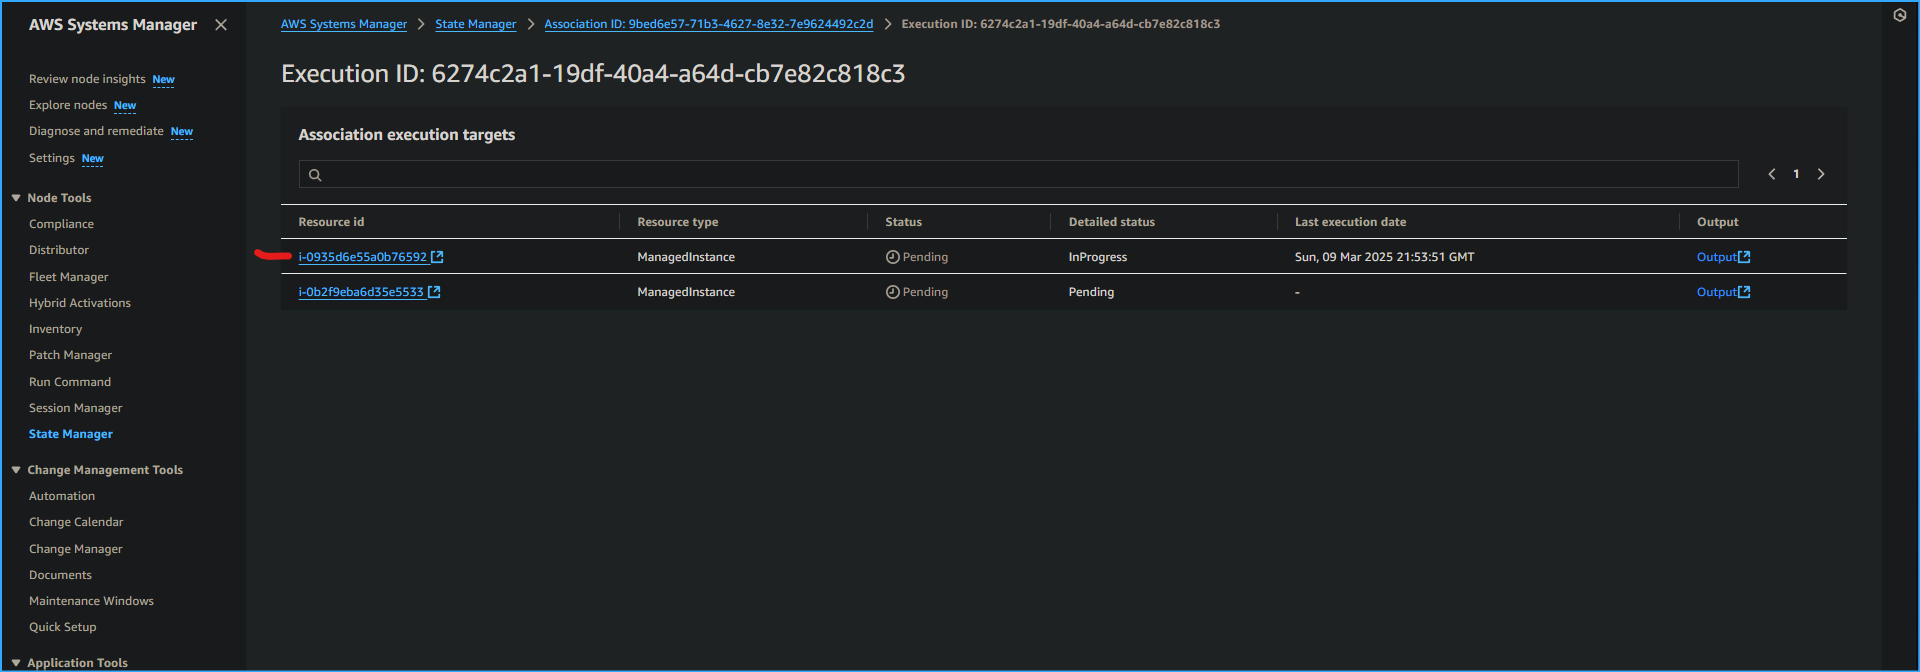This screenshot has width=1920, height=672.
Task: Click the Detailed status column header
Action: 1111,222
